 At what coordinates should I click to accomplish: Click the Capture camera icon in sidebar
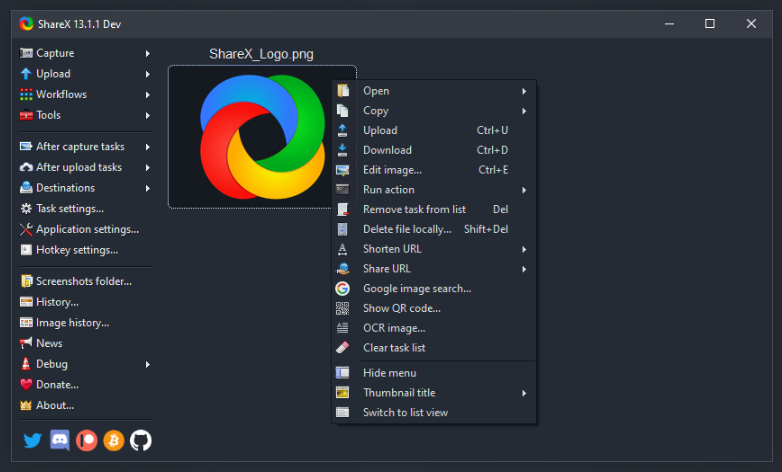pos(26,53)
